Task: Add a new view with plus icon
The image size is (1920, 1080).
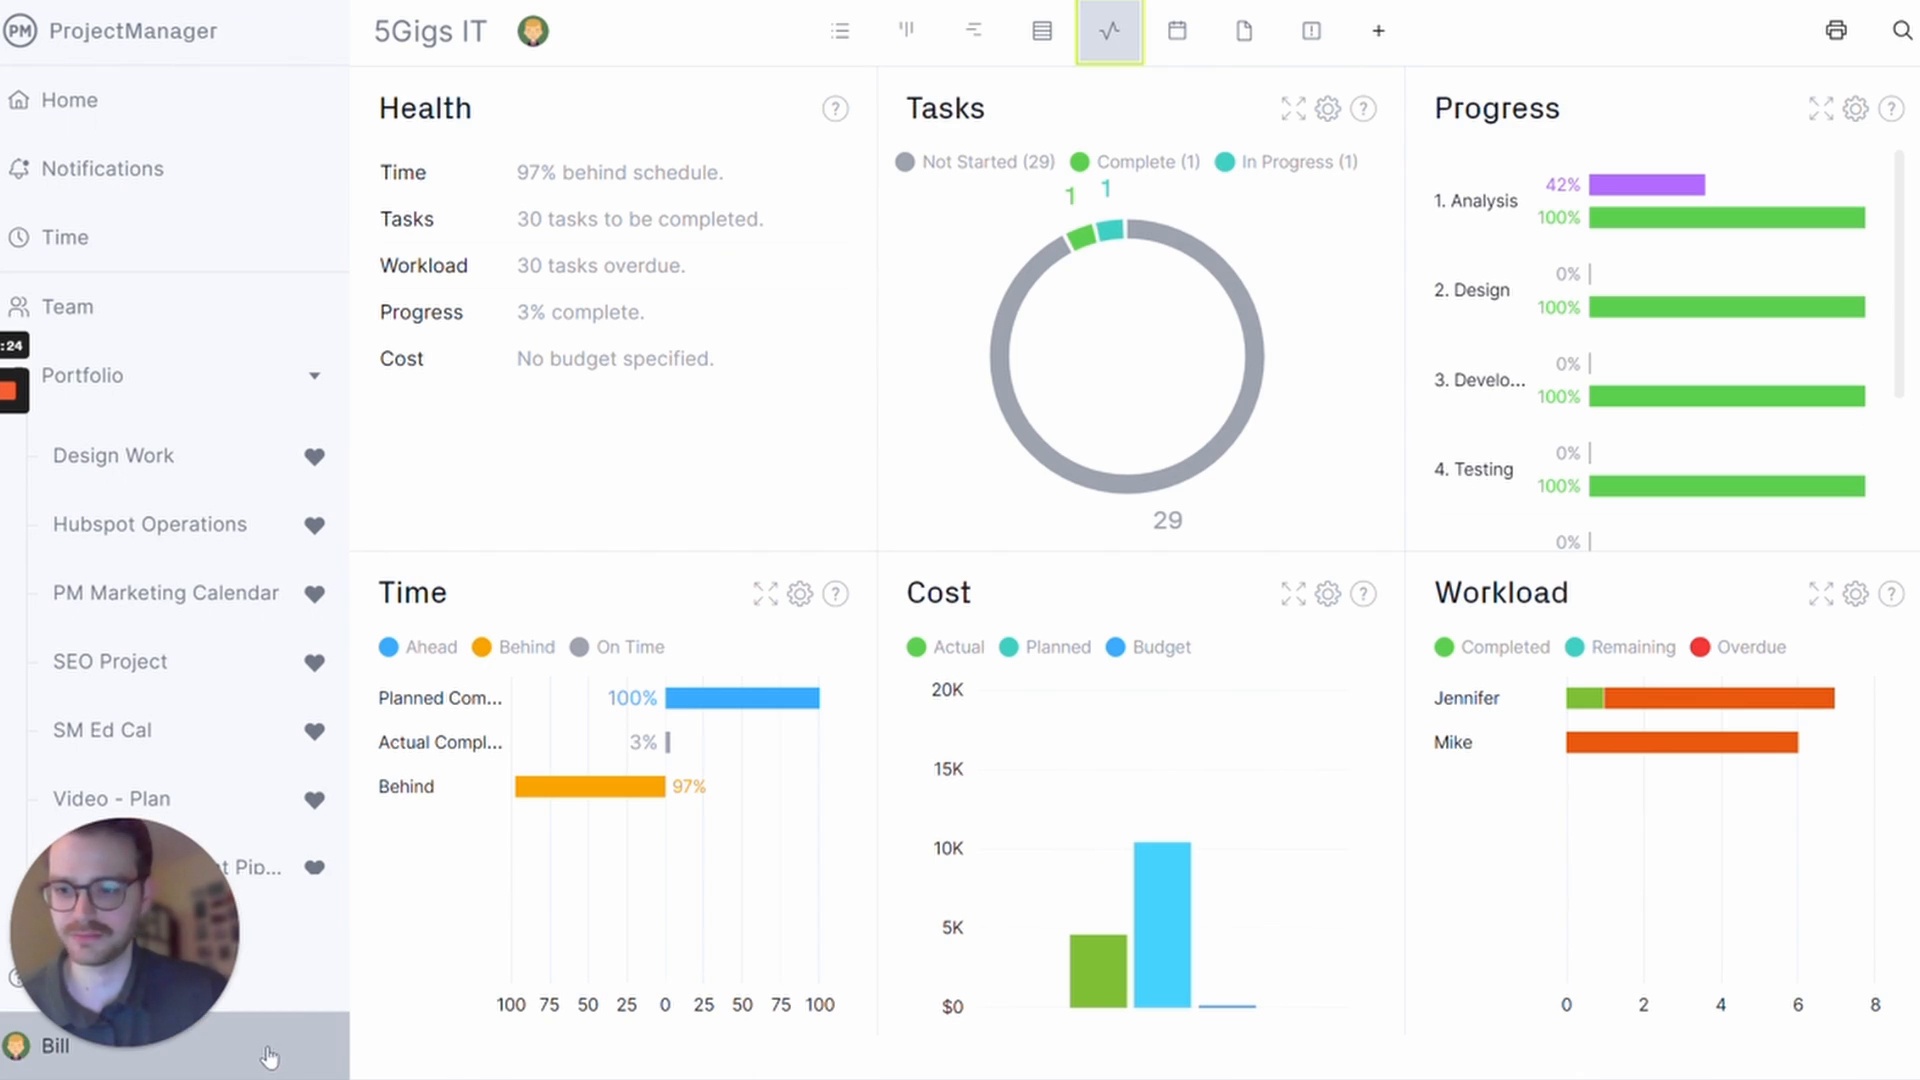Action: pyautogui.click(x=1378, y=31)
